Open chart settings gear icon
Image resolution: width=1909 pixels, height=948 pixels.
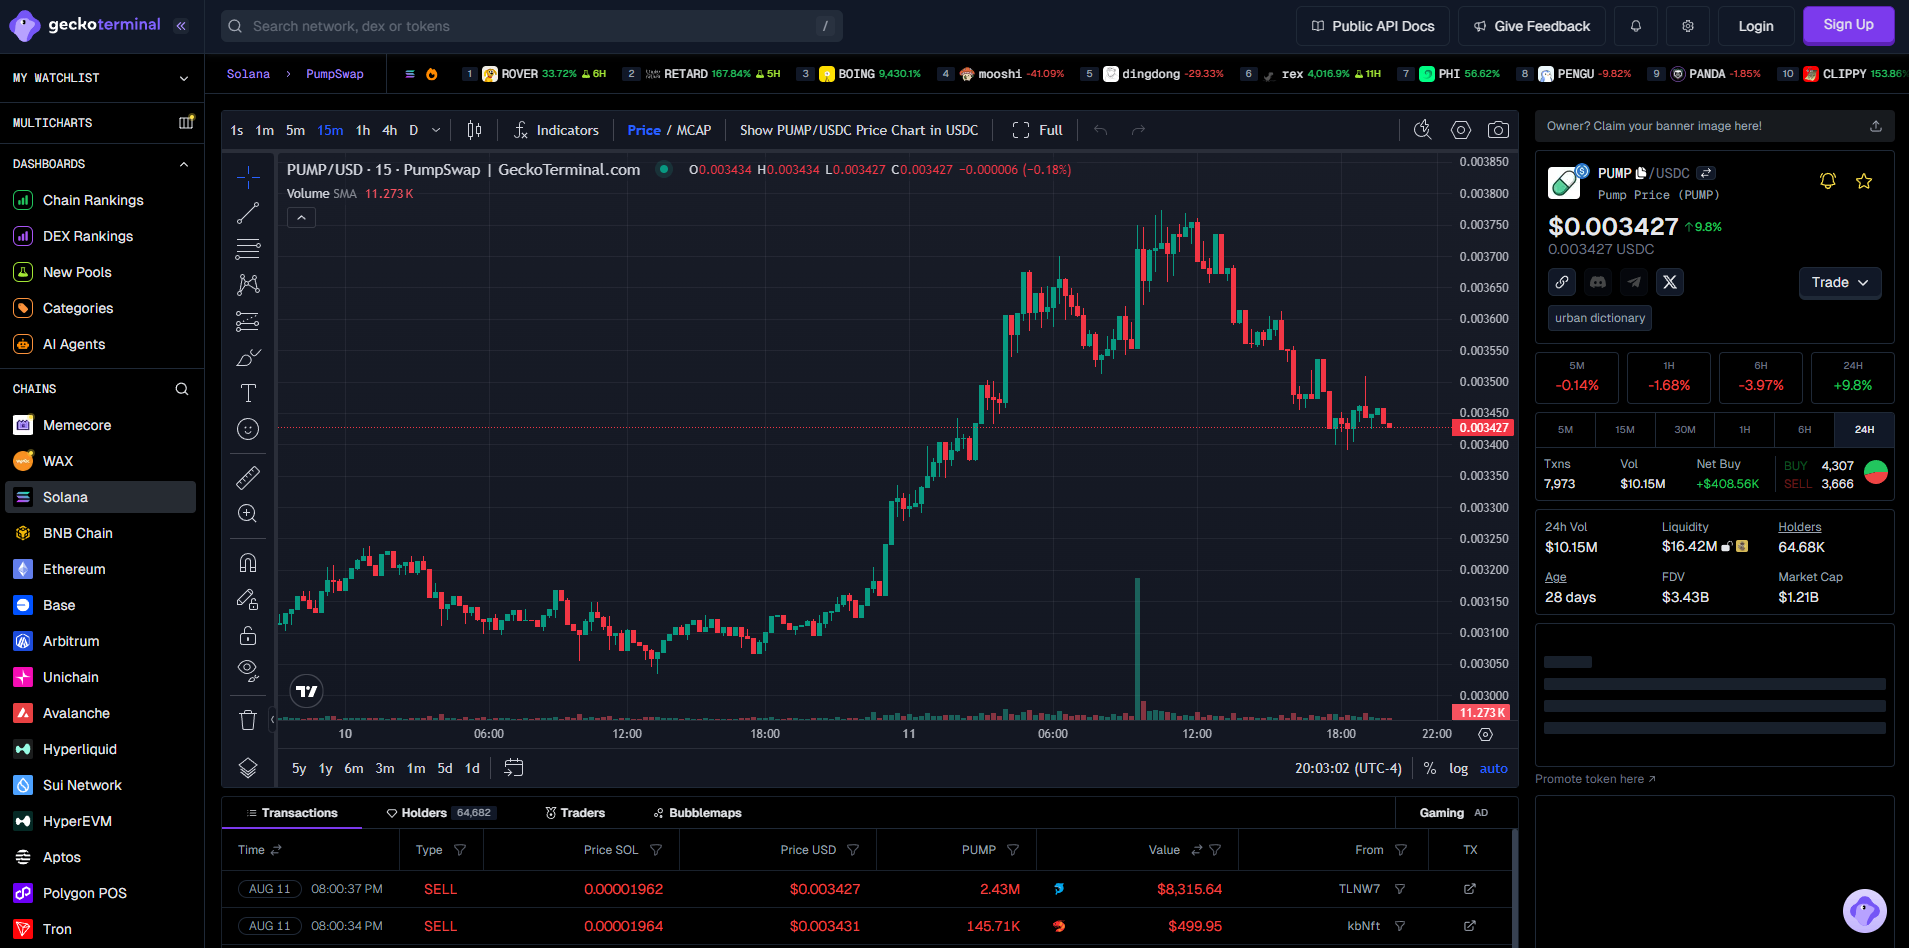click(1461, 130)
